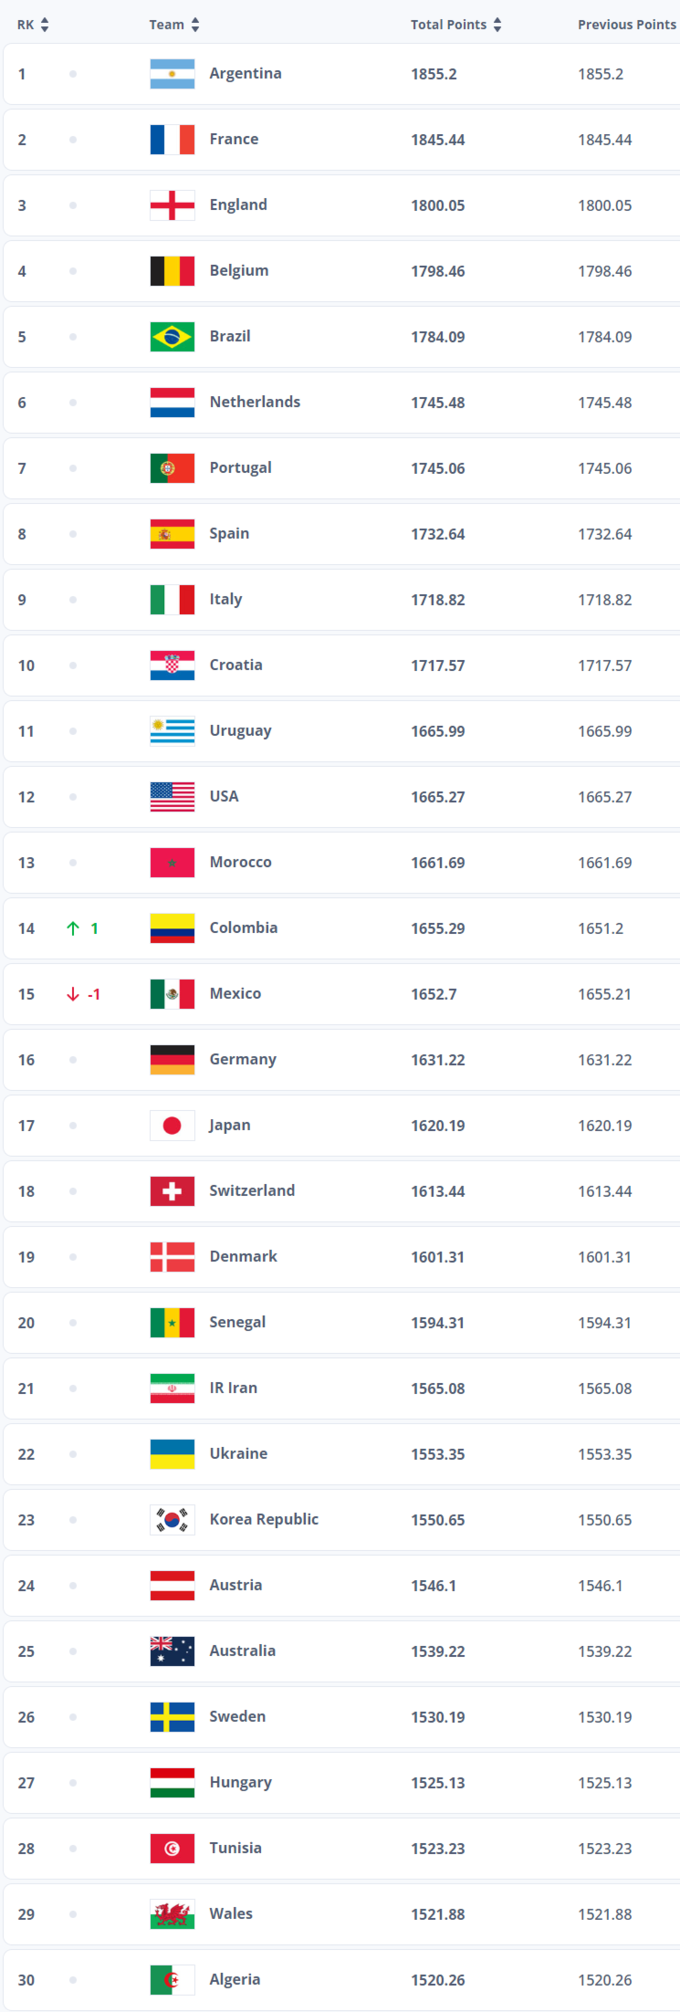680x2012 pixels.
Task: Open the IR Iran team link
Action: (233, 1388)
